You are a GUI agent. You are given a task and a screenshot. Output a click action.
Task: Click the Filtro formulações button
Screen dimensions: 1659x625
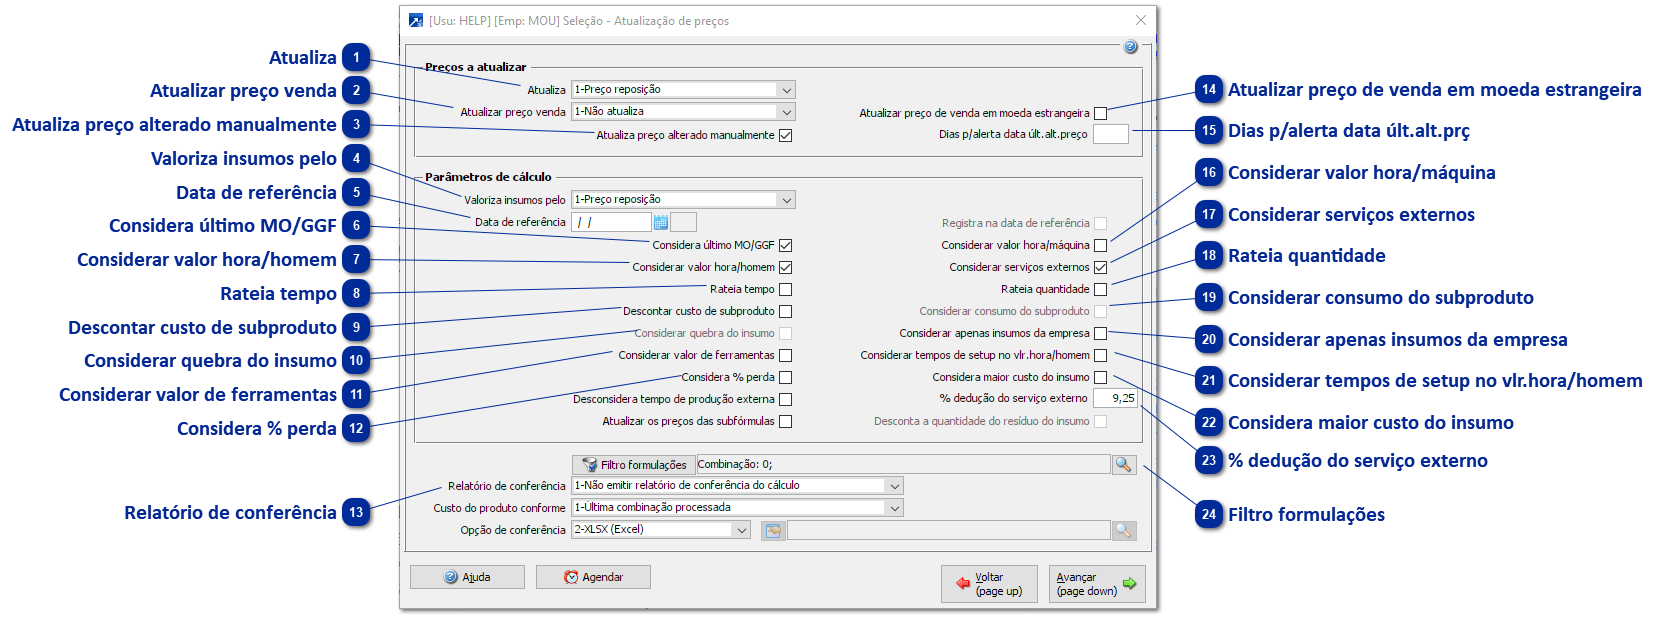[634, 465]
